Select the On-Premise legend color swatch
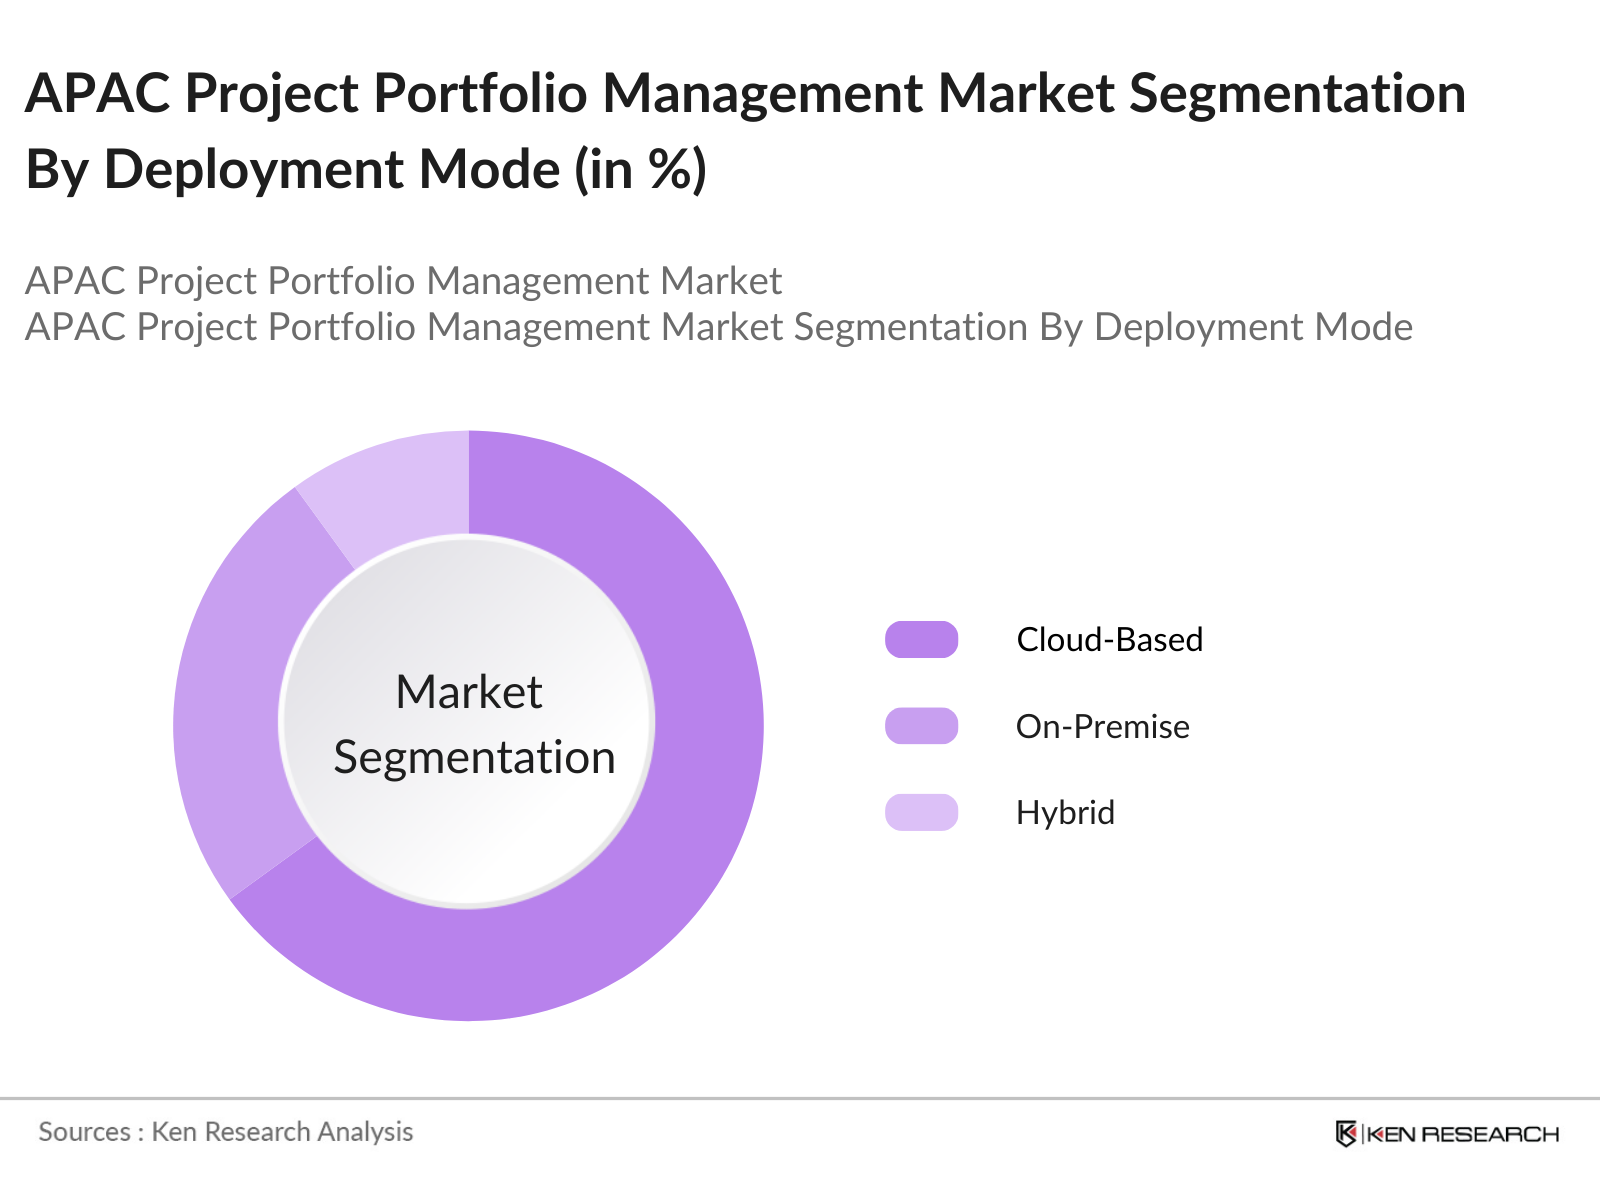The image size is (1600, 1200). (x=921, y=726)
